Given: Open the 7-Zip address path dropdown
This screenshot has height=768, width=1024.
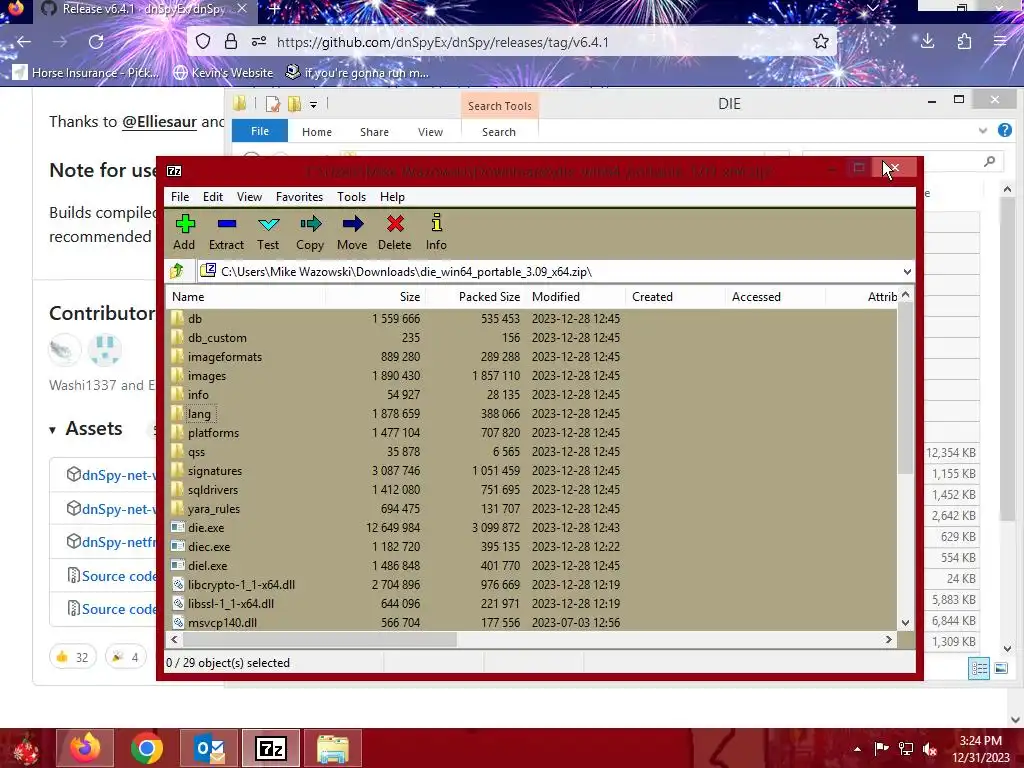Looking at the screenshot, I should (x=906, y=272).
